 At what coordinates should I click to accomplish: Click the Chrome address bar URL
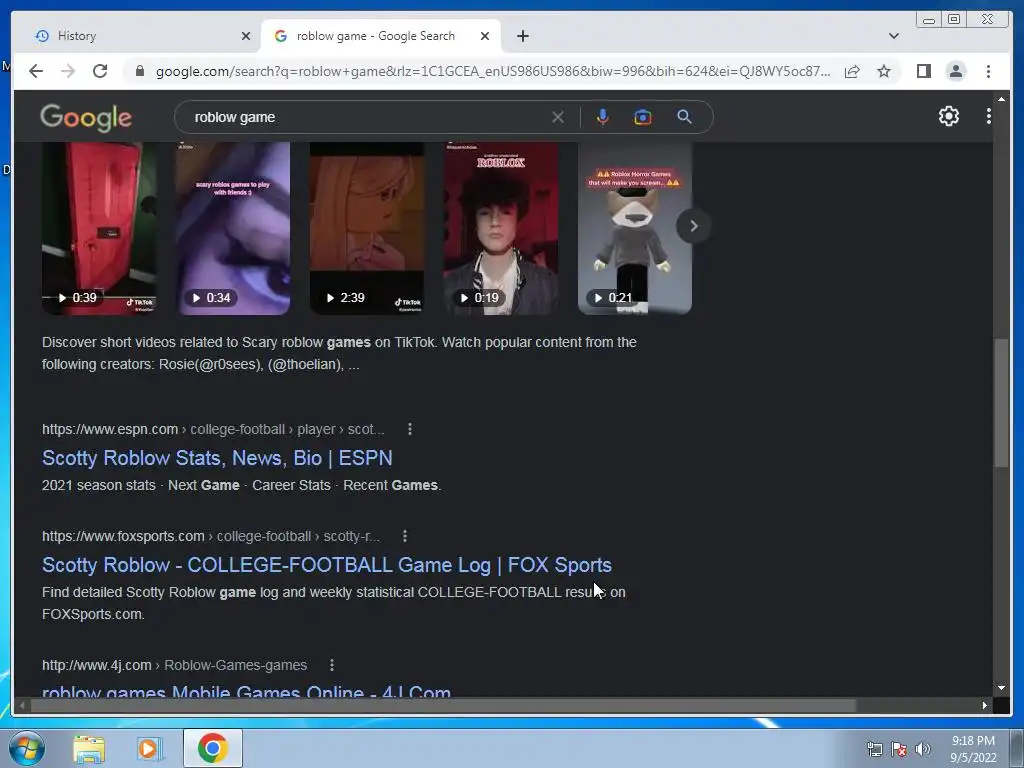(x=493, y=71)
